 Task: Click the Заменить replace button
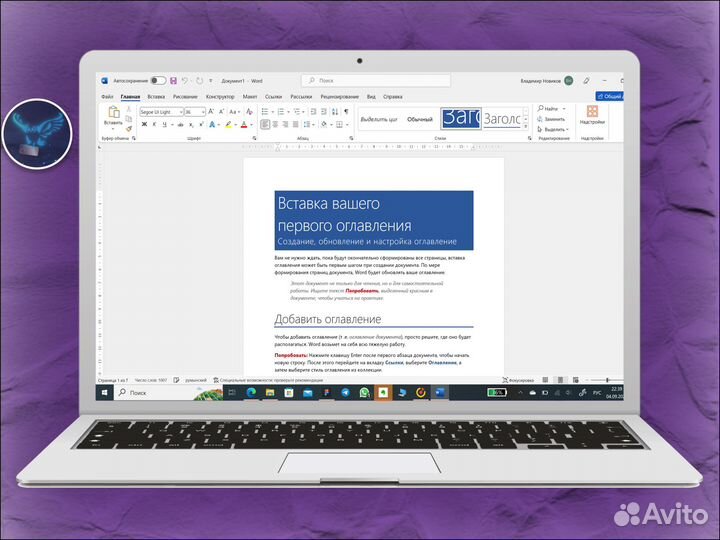click(x=551, y=119)
